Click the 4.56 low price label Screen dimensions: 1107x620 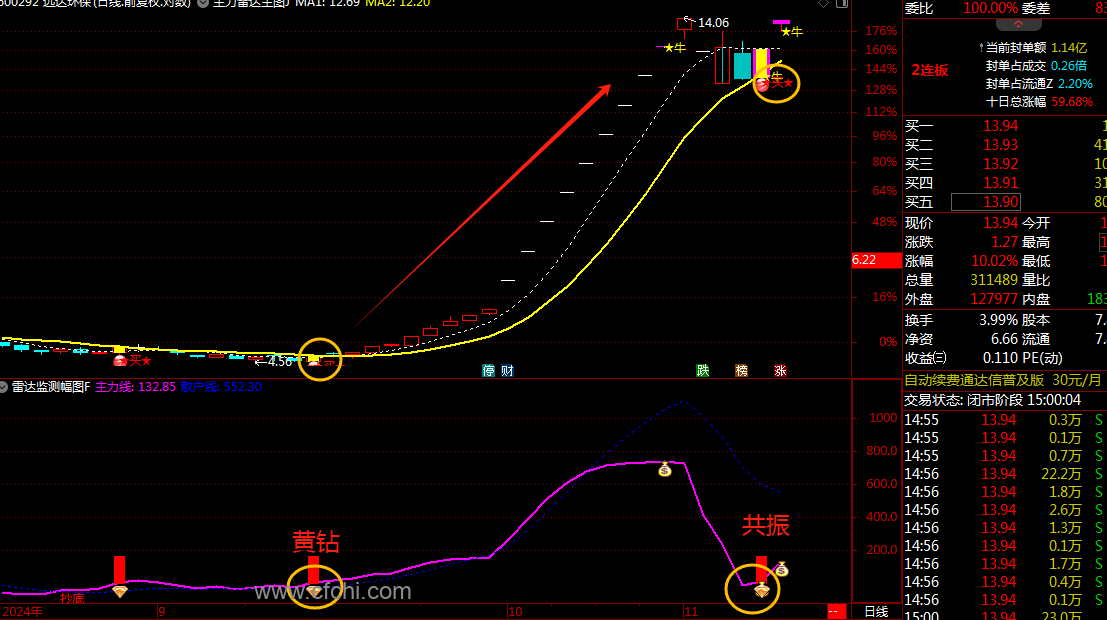pos(280,362)
